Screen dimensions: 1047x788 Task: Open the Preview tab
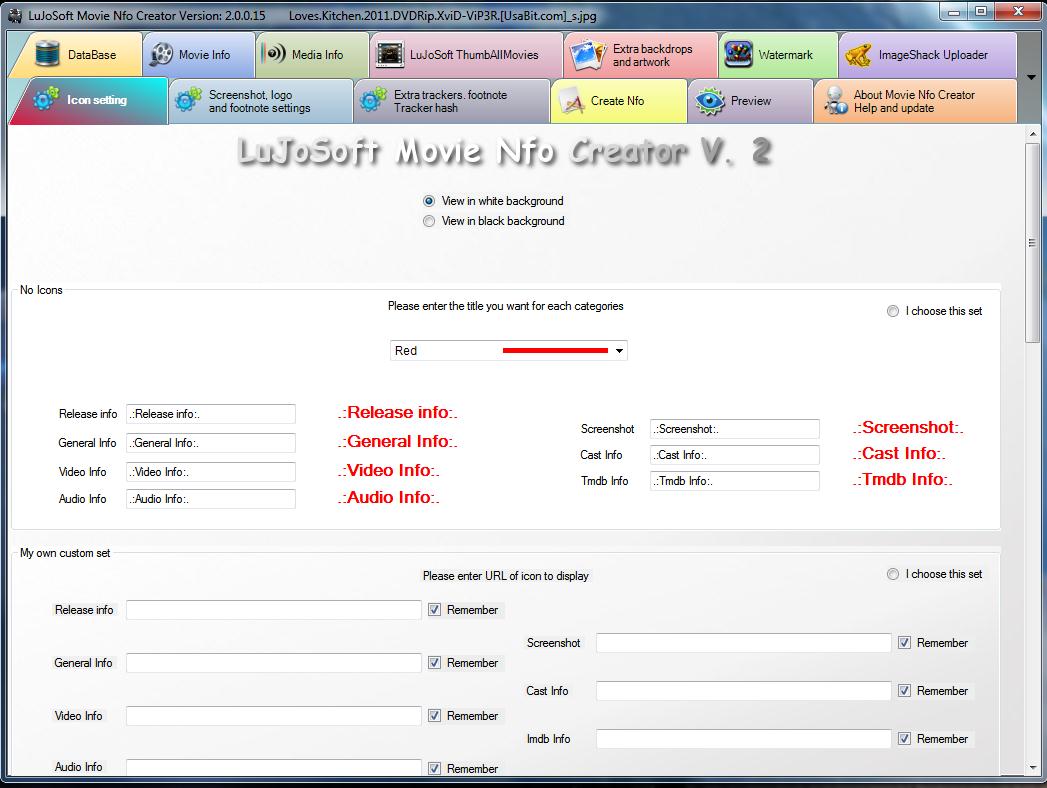click(751, 101)
